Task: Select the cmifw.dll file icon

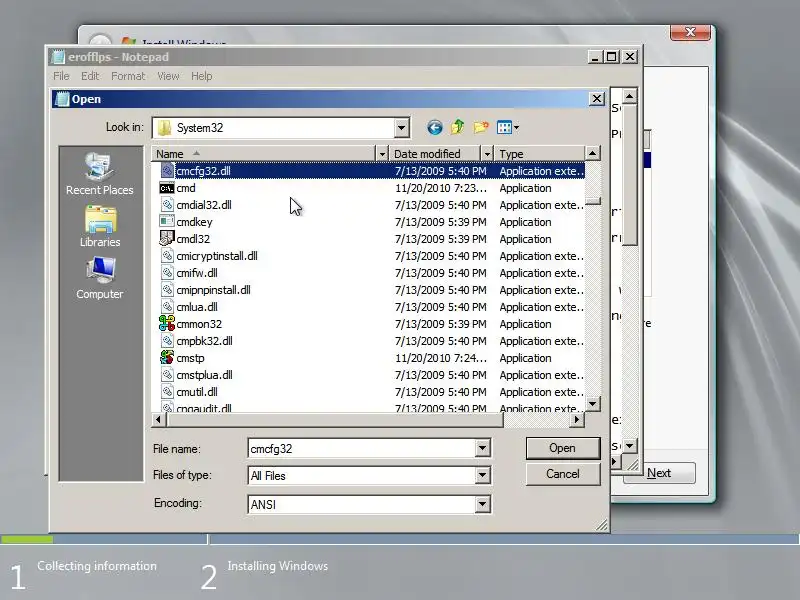Action: 167,273
